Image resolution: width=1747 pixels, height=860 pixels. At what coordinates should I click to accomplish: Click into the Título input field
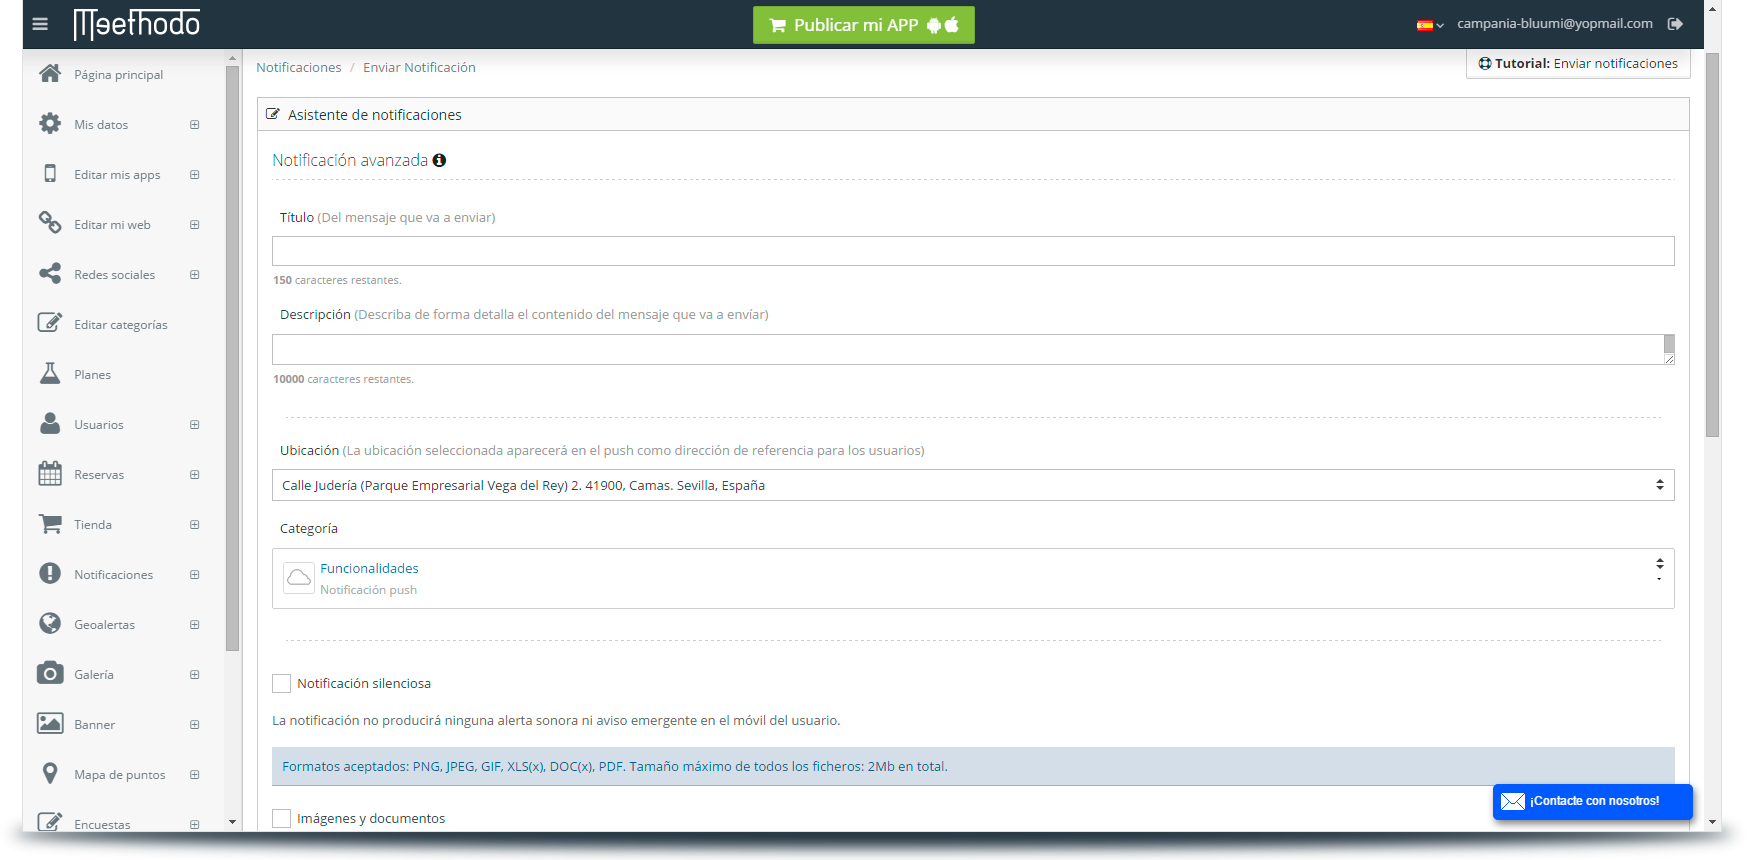click(973, 251)
